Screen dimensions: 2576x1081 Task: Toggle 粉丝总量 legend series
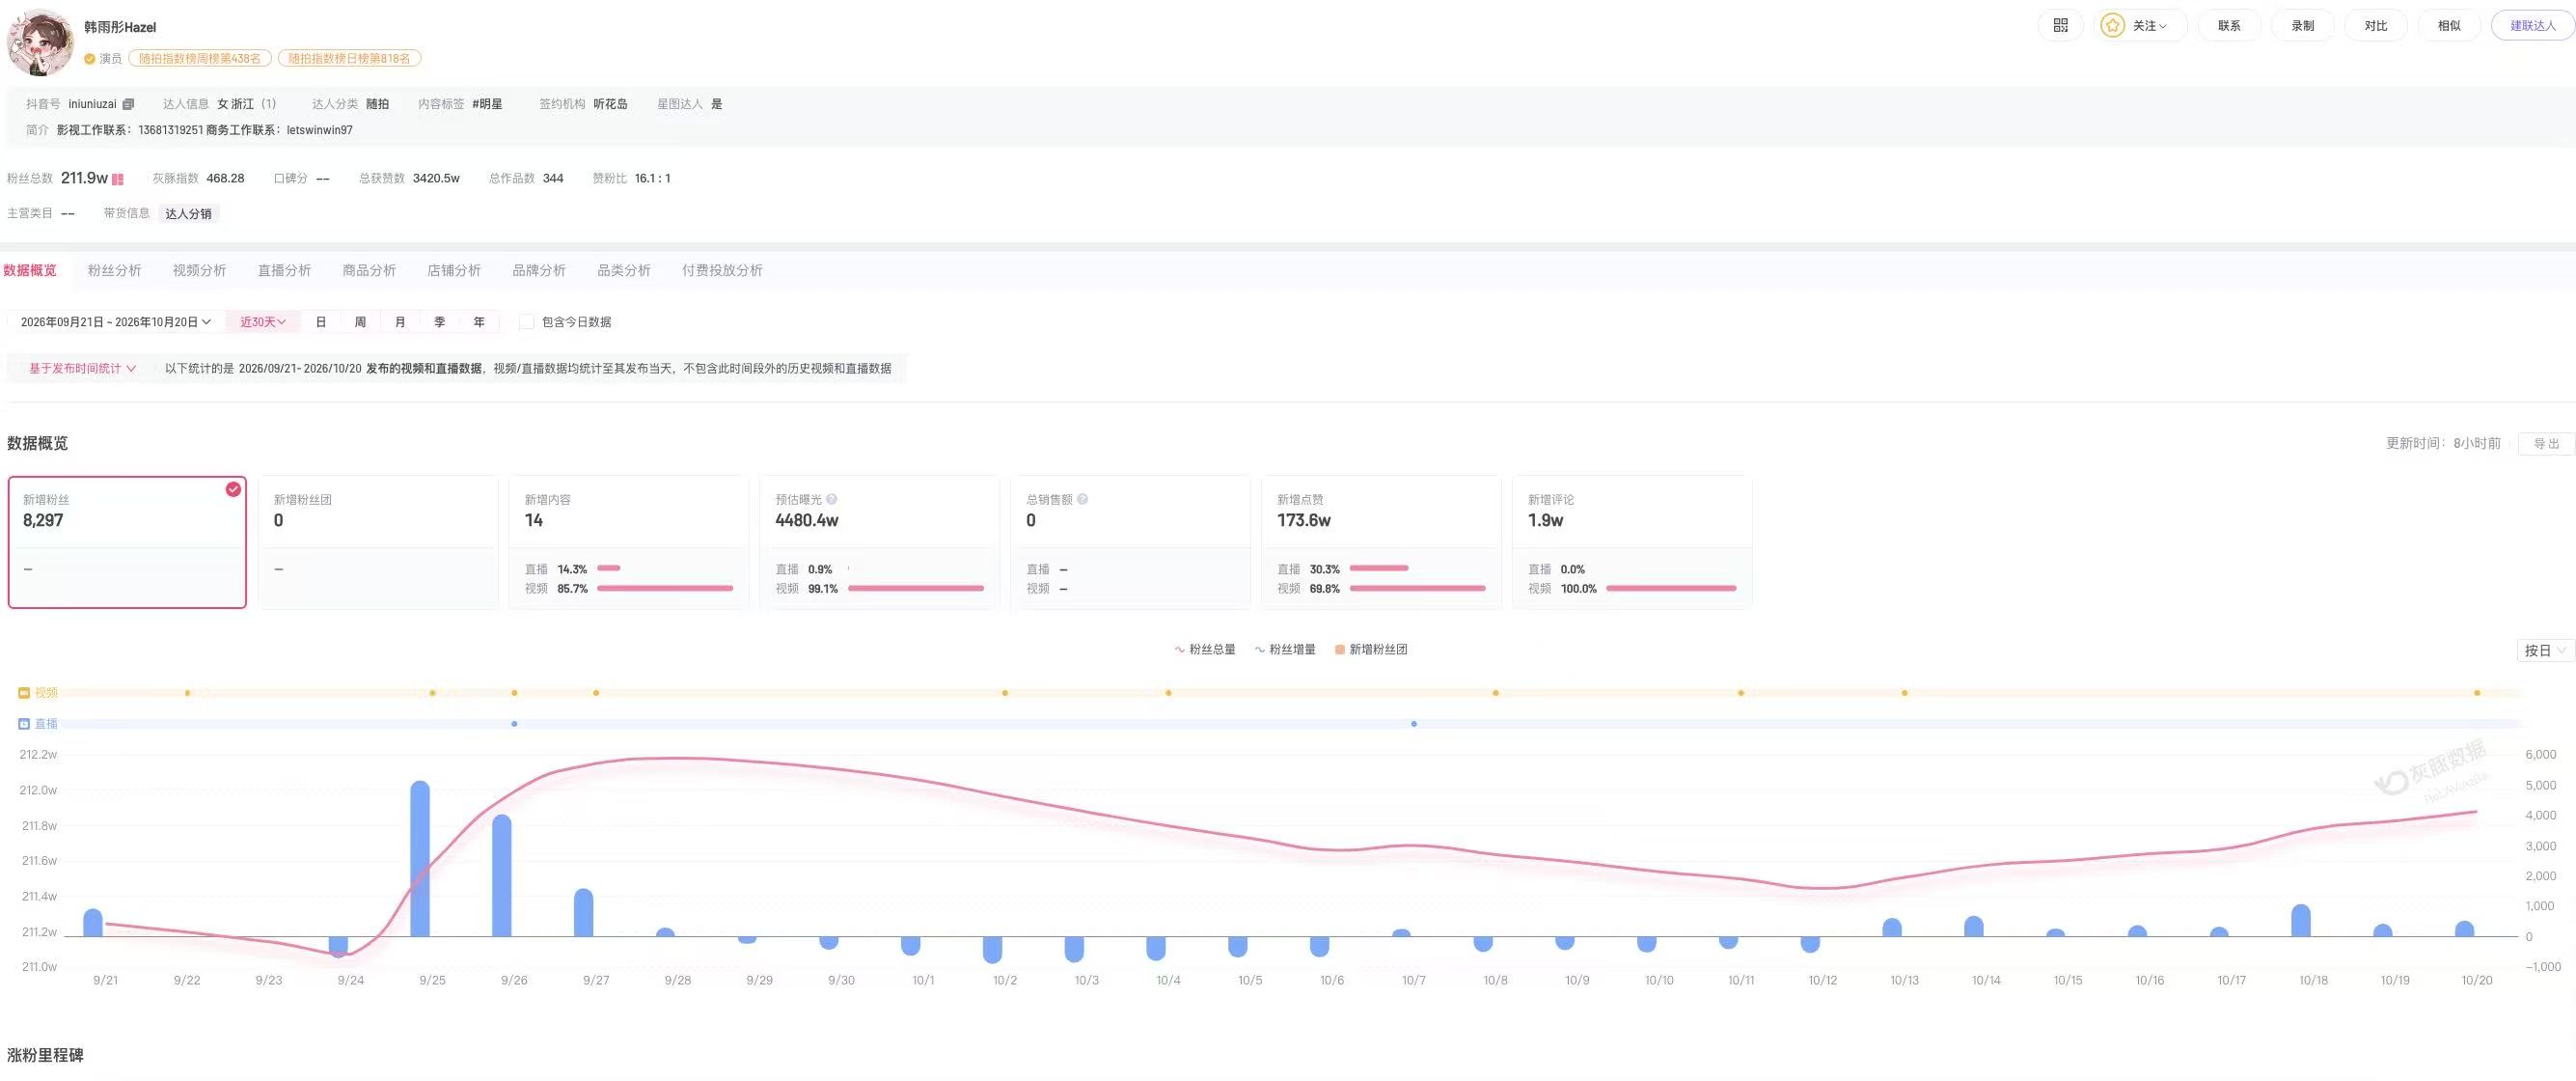click(x=1205, y=649)
